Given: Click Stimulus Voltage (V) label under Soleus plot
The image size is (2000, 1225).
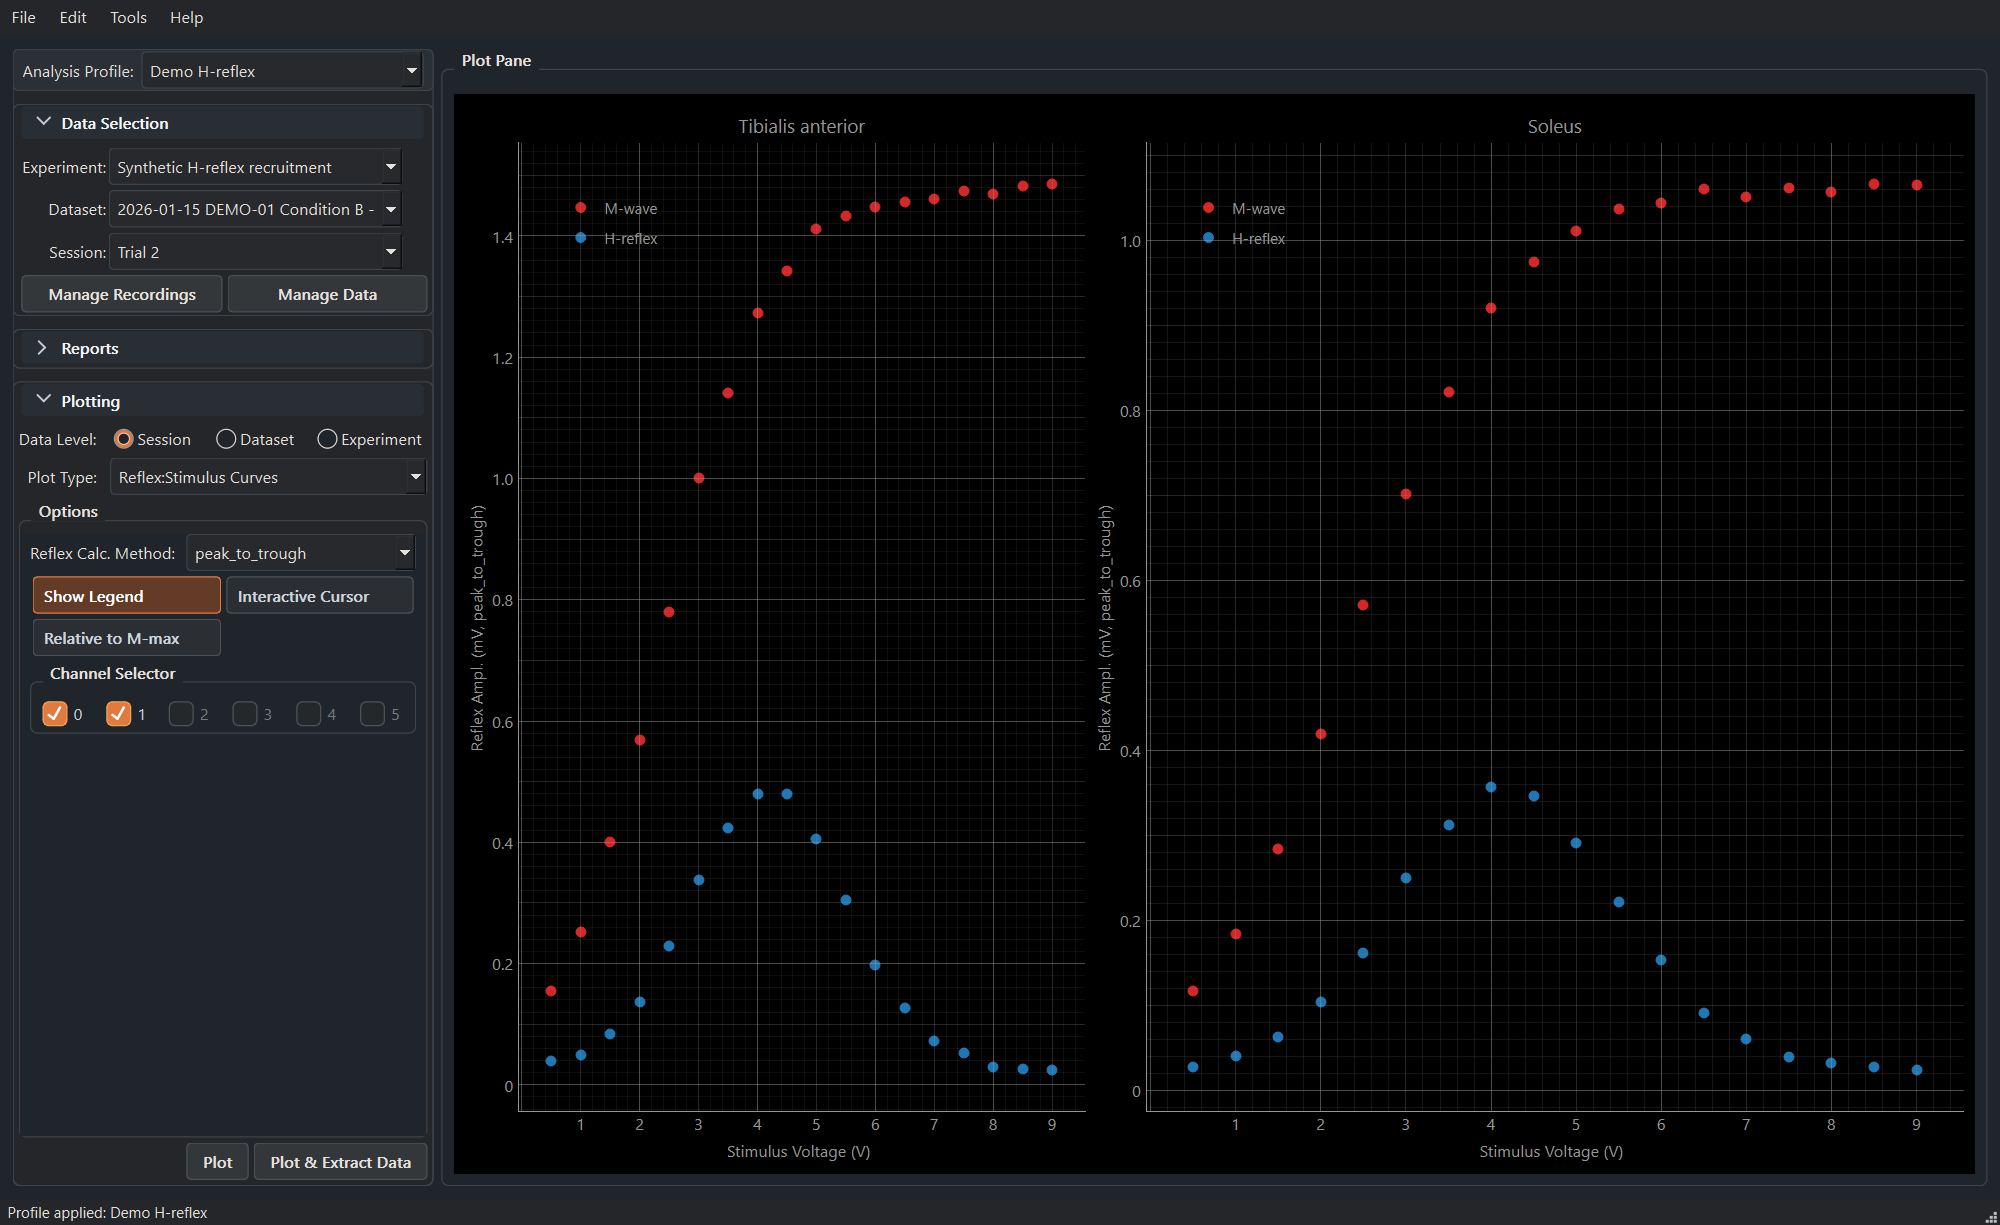Looking at the screenshot, I should (x=1551, y=1151).
